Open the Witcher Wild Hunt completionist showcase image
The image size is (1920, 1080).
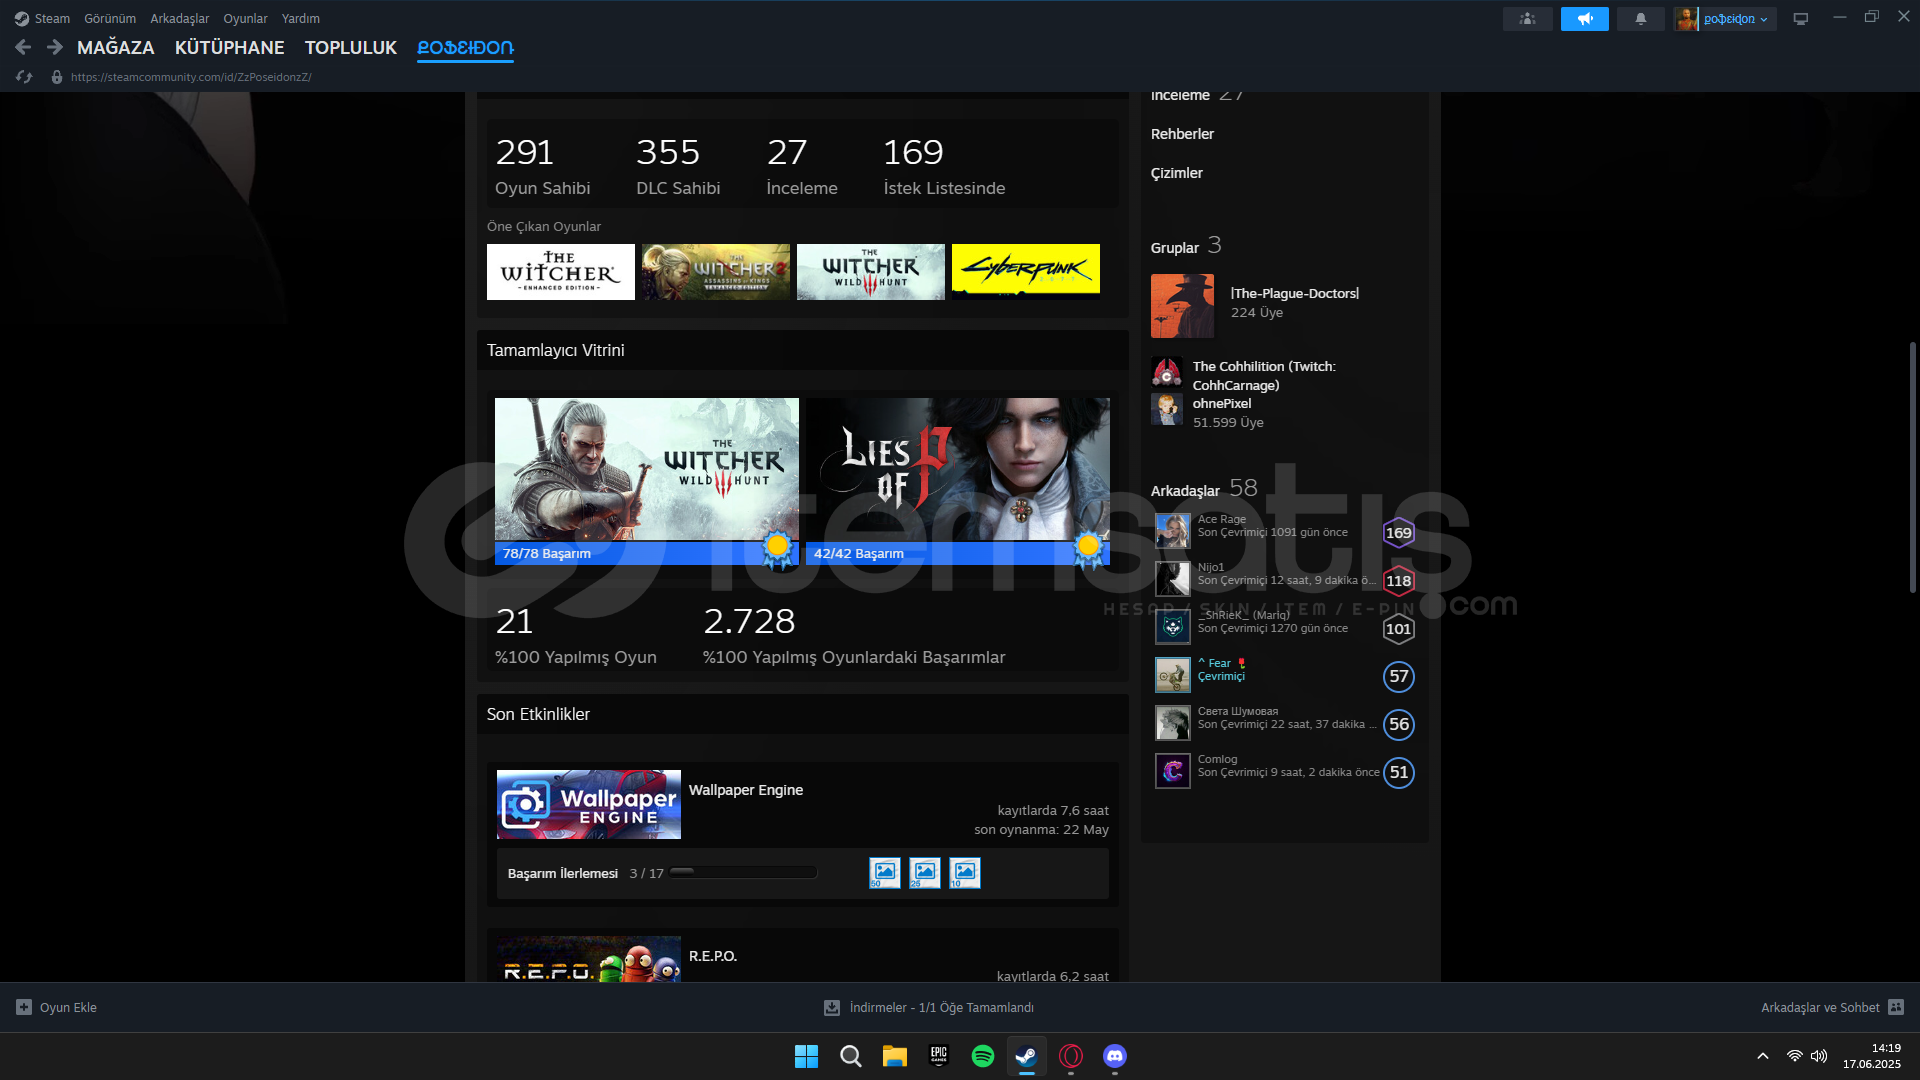(x=647, y=469)
